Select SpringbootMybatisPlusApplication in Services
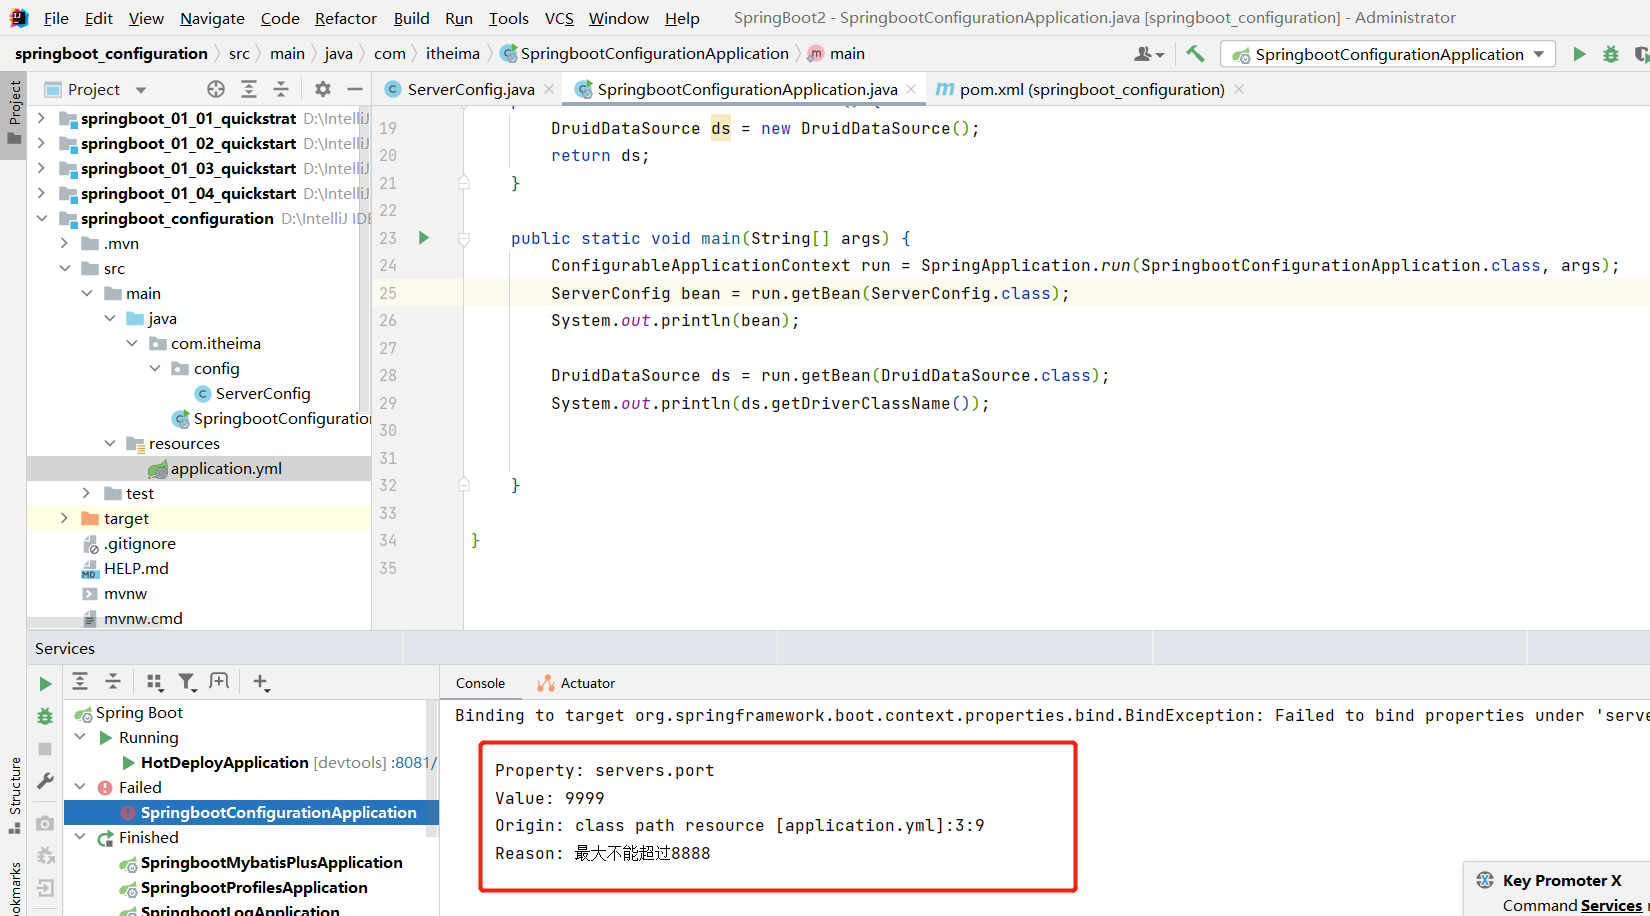Image resolution: width=1650 pixels, height=916 pixels. (272, 862)
